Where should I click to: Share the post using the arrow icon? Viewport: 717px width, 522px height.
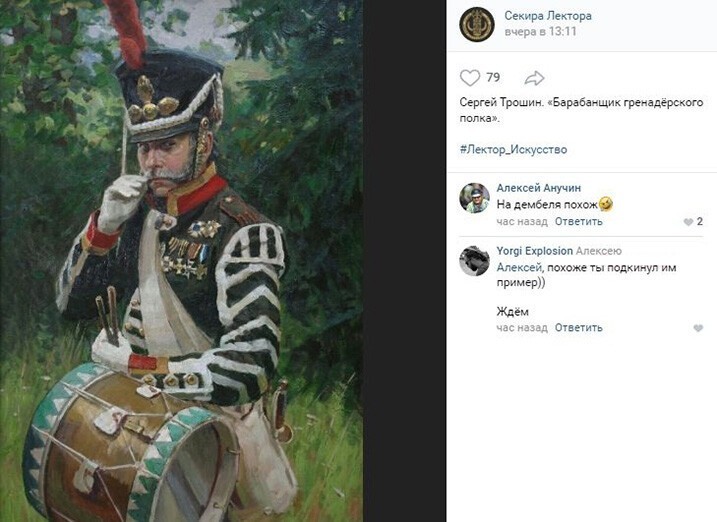[x=534, y=78]
